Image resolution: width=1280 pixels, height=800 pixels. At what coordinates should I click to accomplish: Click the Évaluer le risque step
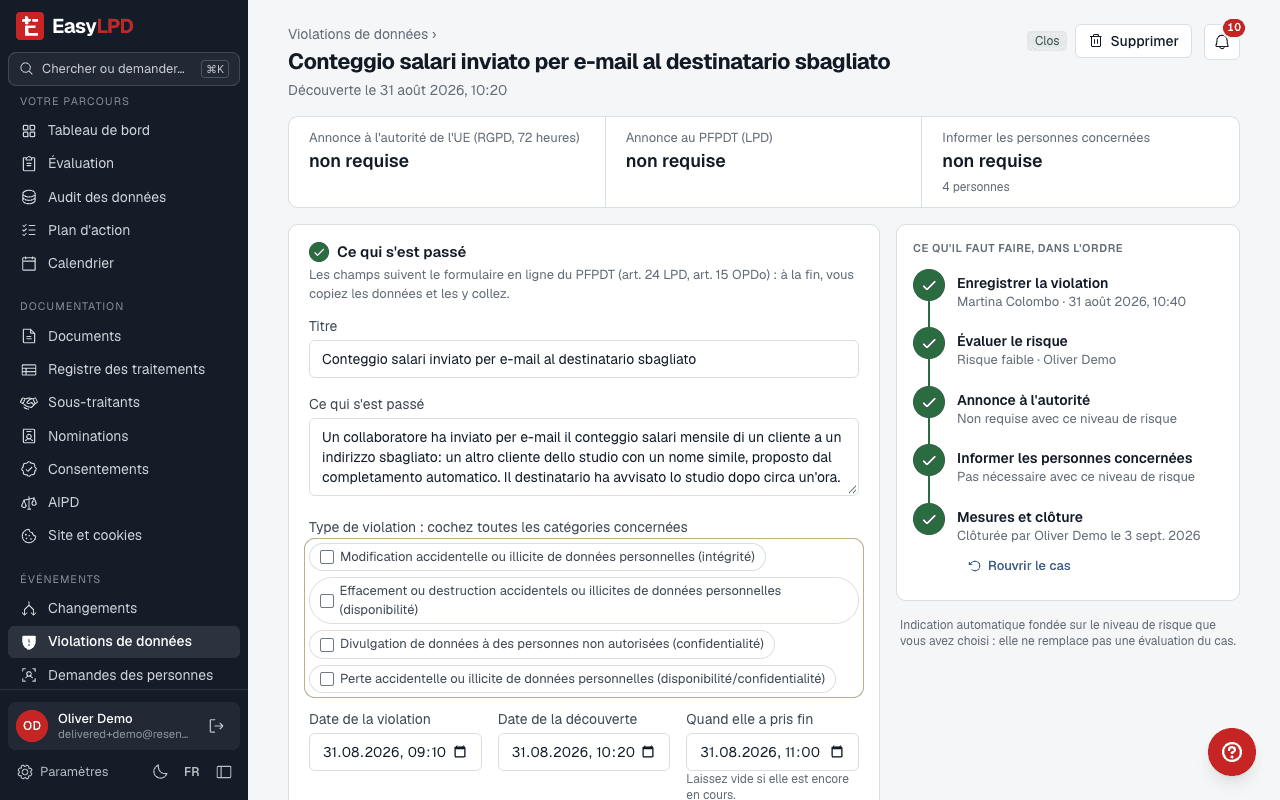click(1012, 341)
